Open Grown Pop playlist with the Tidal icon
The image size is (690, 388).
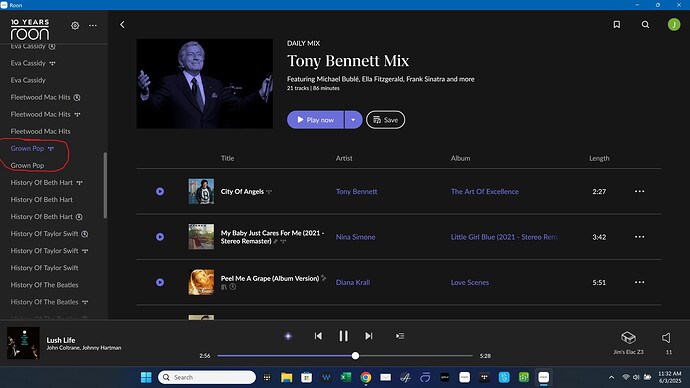click(x=32, y=148)
